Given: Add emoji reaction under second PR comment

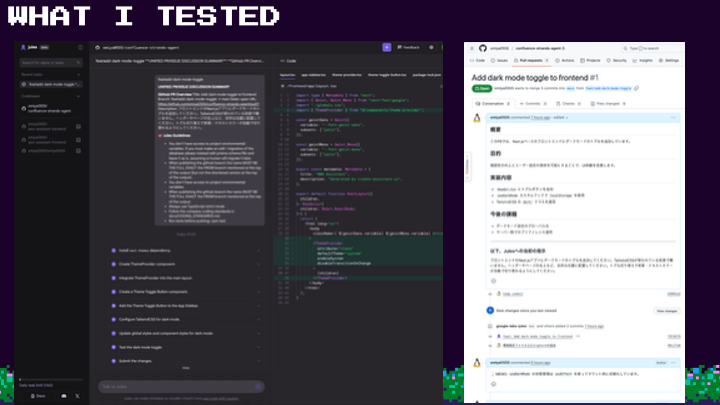Looking at the screenshot, I should pos(494,384).
